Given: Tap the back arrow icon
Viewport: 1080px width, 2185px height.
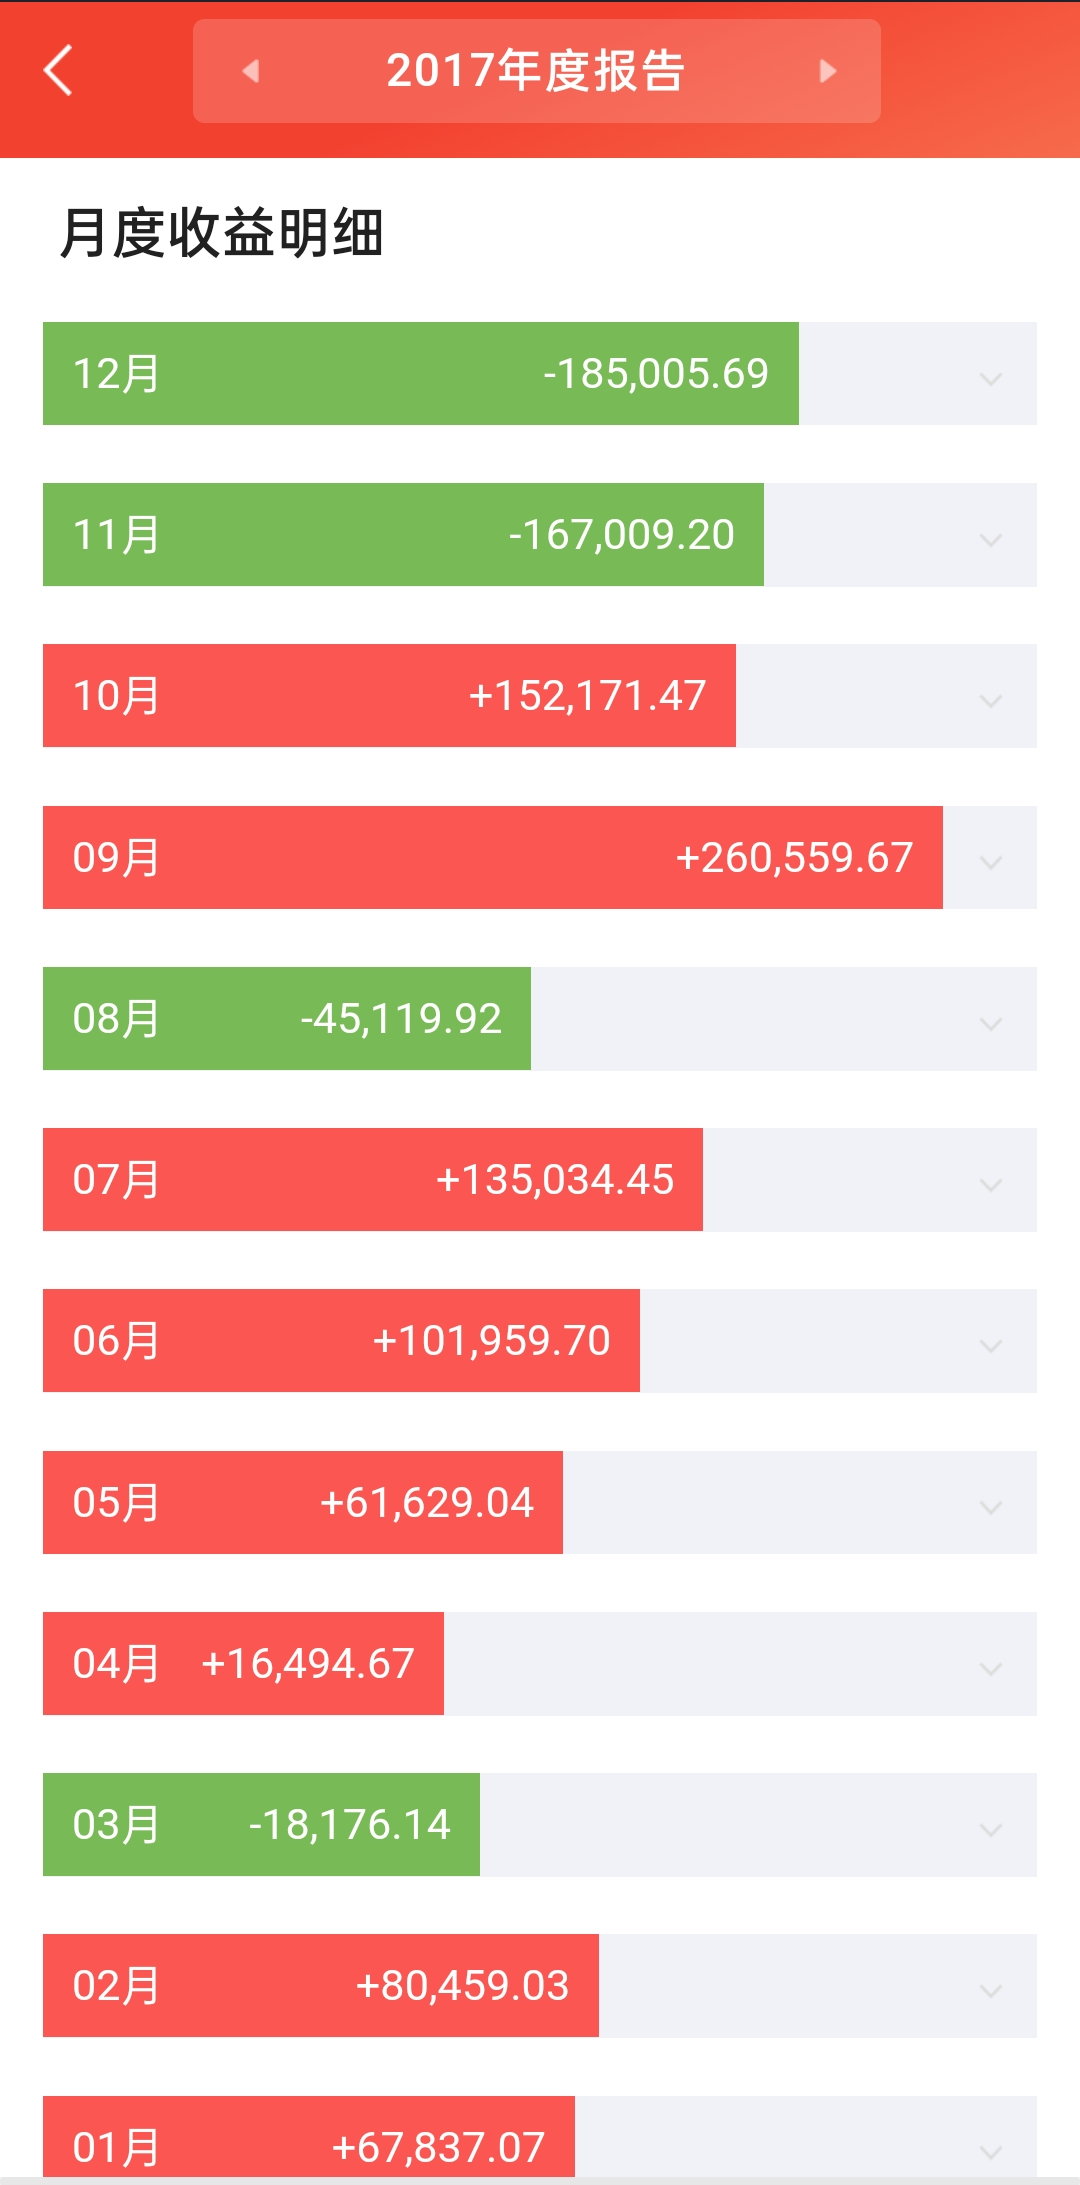Looking at the screenshot, I should 58,71.
